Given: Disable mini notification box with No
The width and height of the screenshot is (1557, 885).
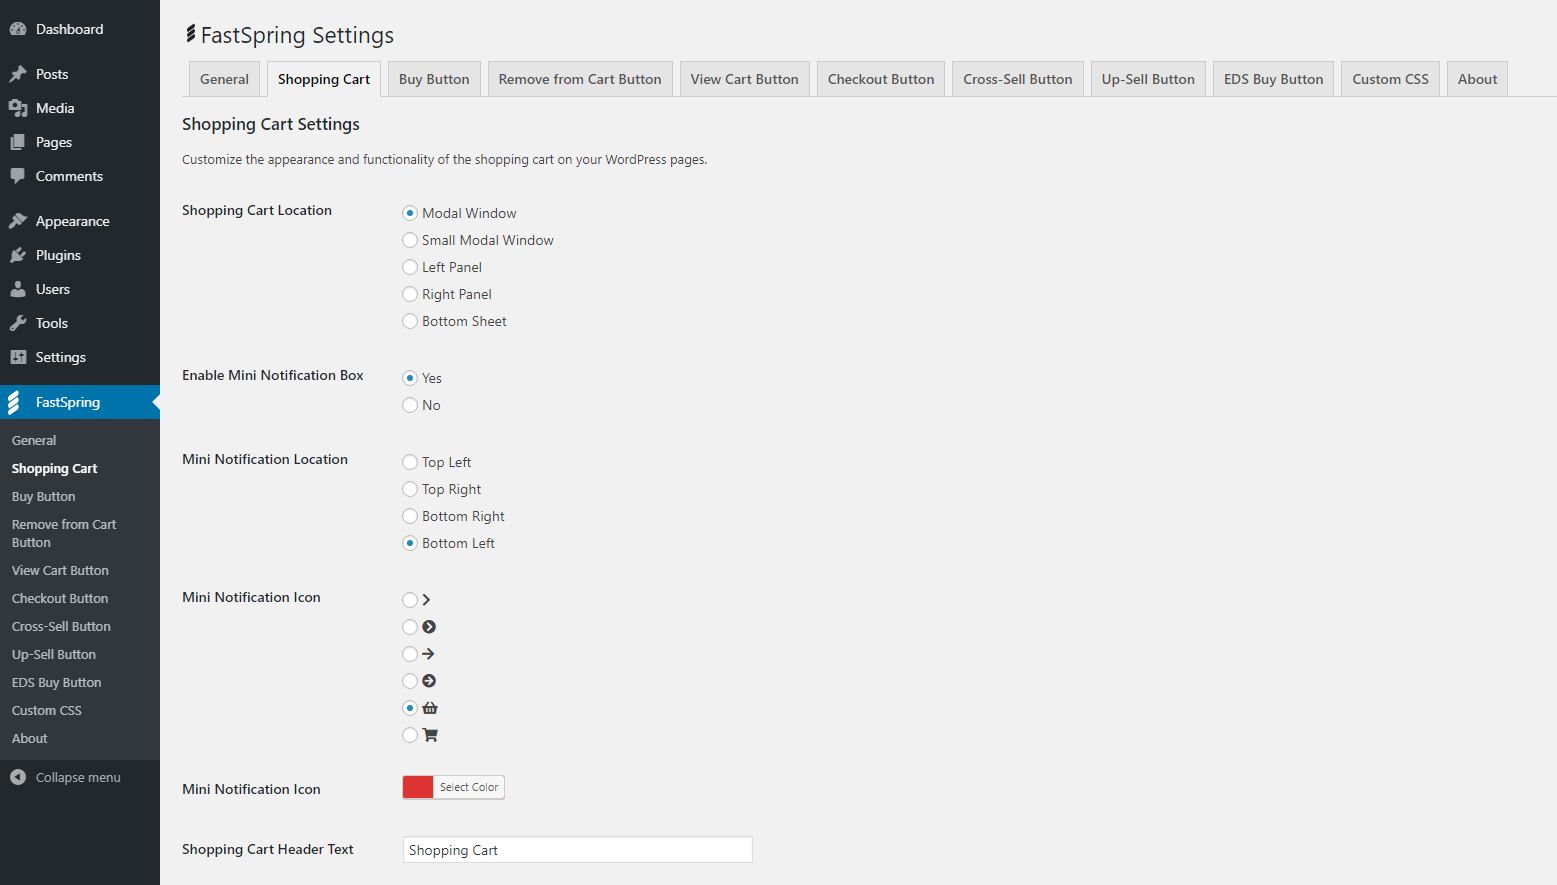Looking at the screenshot, I should 410,405.
